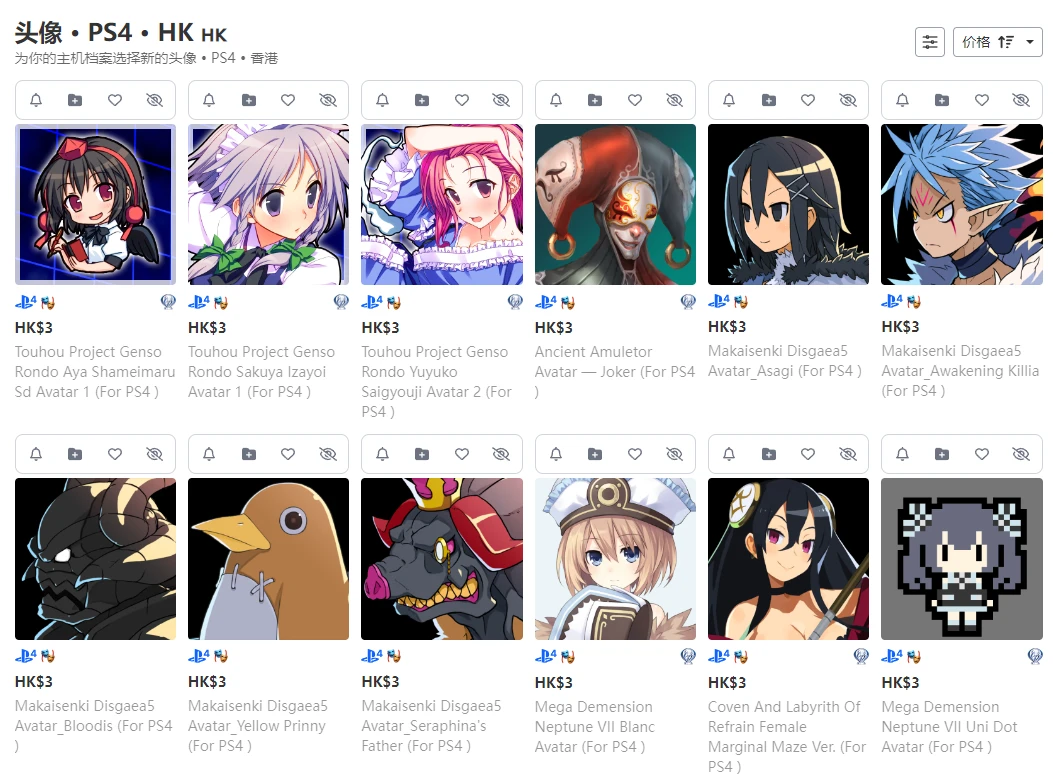Select the Coven And Labyrinth Refrain avatar image
Viewport: 1053px width, 779px height.
click(788, 559)
